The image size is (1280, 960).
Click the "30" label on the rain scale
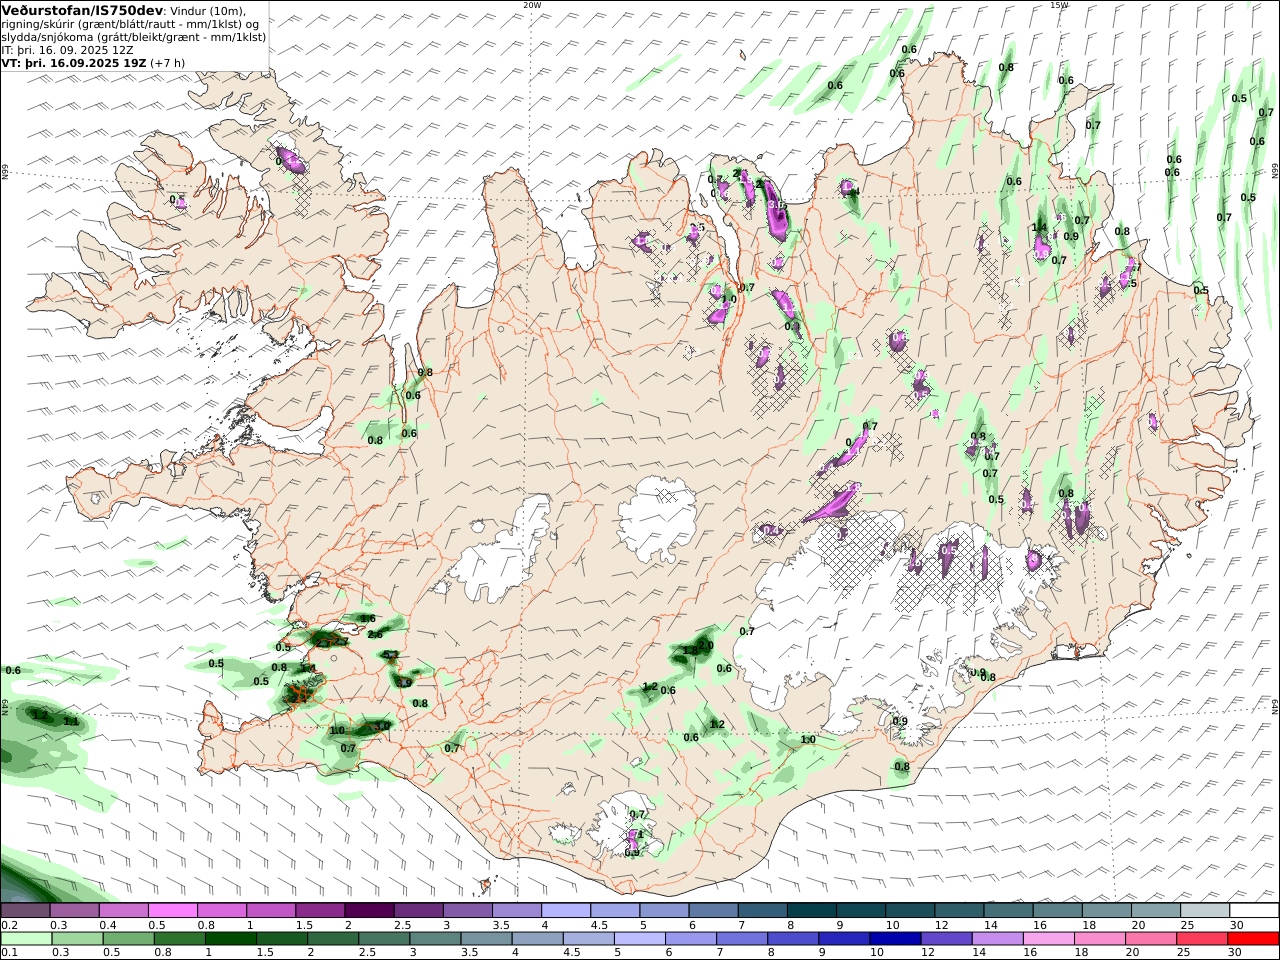click(x=1236, y=953)
